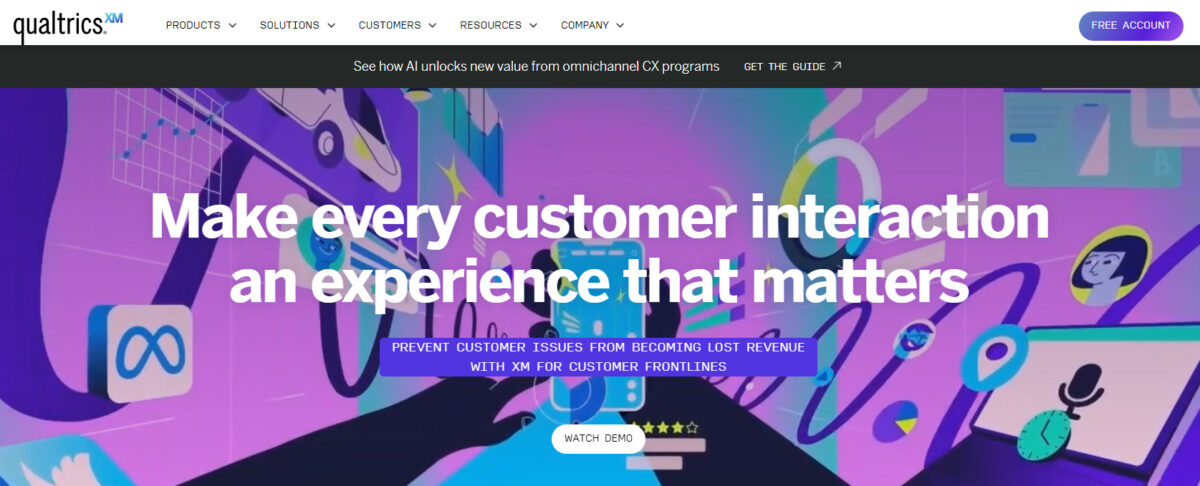1200x486 pixels.
Task: Click the AI omnichannel CX programs banner text
Action: point(536,66)
